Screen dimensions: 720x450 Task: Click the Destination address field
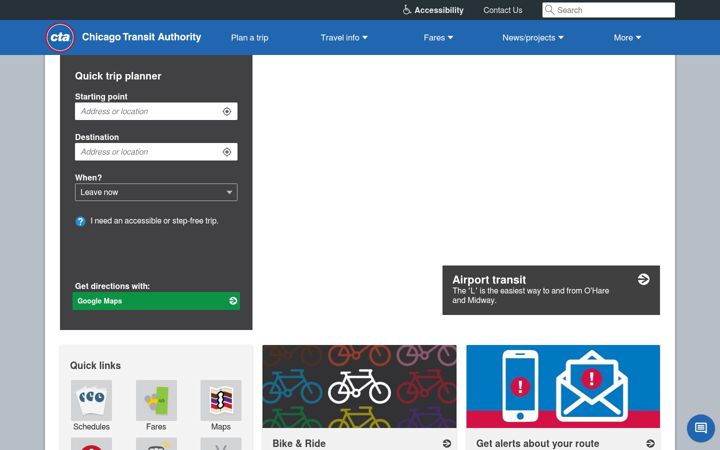point(156,152)
